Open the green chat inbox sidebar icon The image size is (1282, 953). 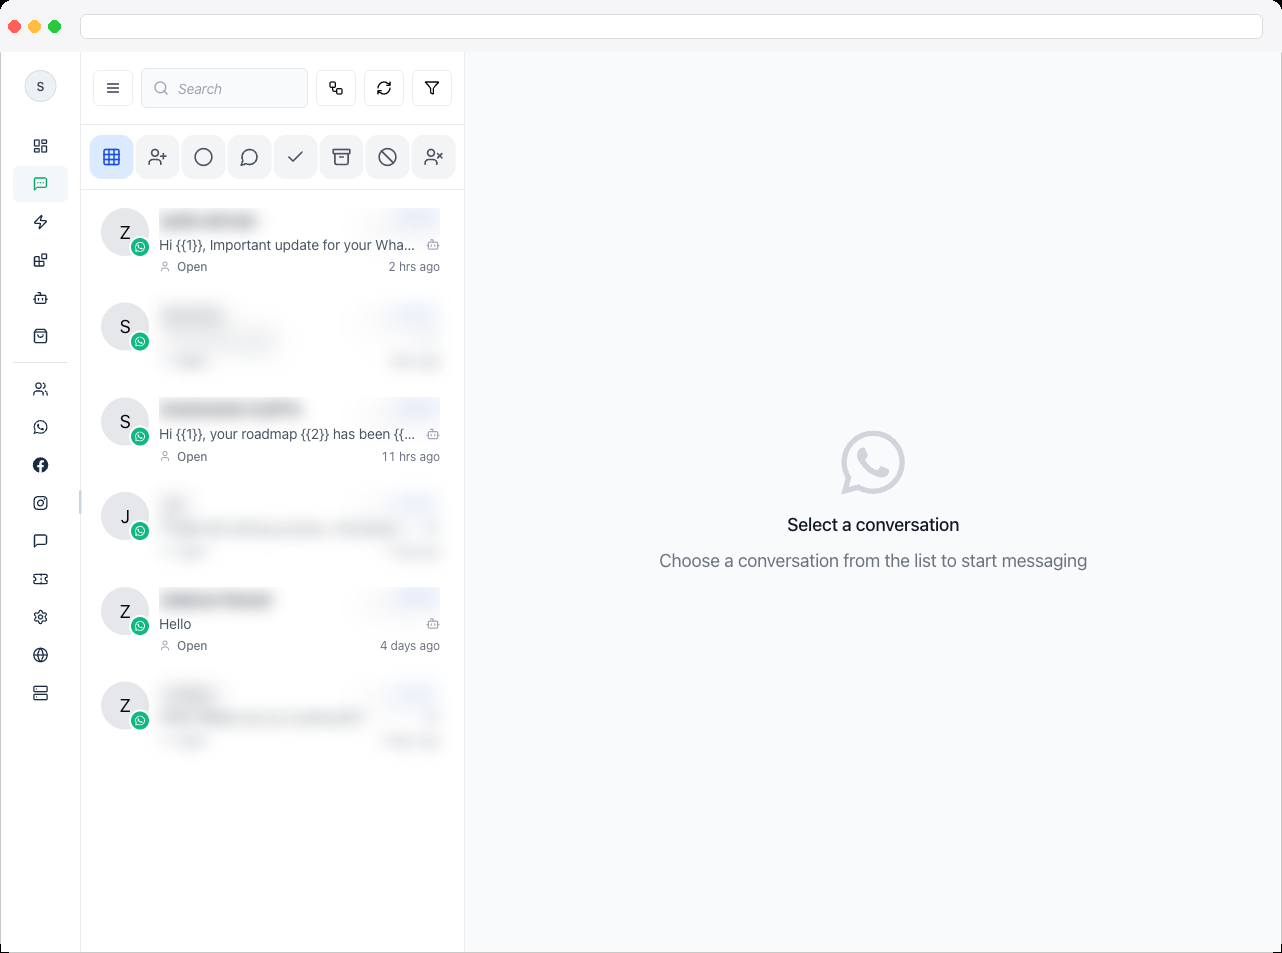tap(40, 184)
